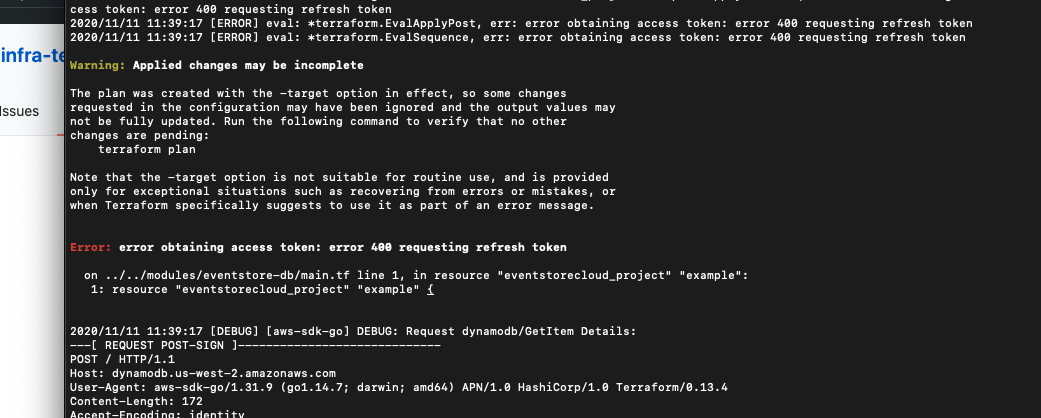The height and width of the screenshot is (418, 1041).
Task: Click the 'terraform plan' command text
Action: (x=132, y=149)
